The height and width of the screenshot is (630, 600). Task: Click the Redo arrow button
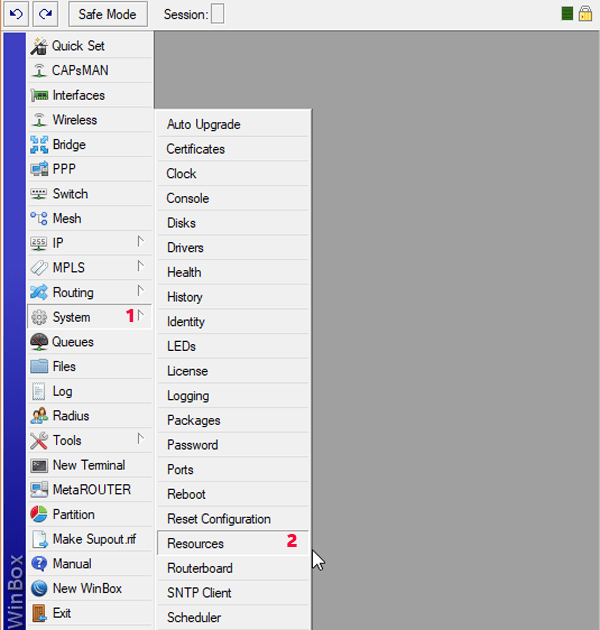pyautogui.click(x=45, y=14)
